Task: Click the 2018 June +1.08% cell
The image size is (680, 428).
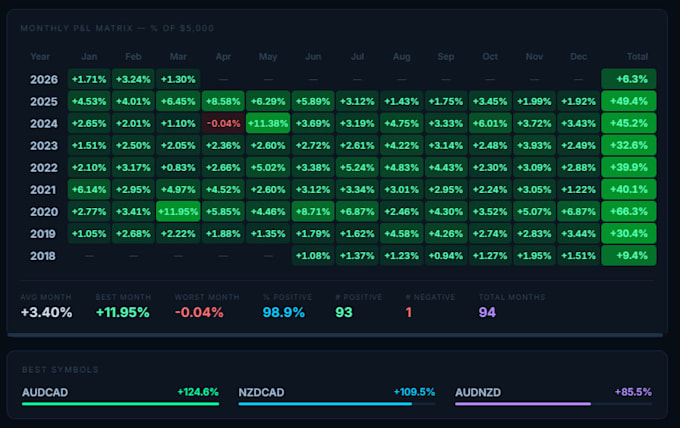Action: [x=313, y=256]
